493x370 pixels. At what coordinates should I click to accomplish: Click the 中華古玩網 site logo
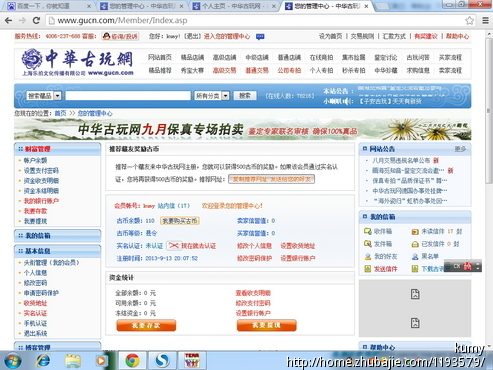click(x=78, y=63)
